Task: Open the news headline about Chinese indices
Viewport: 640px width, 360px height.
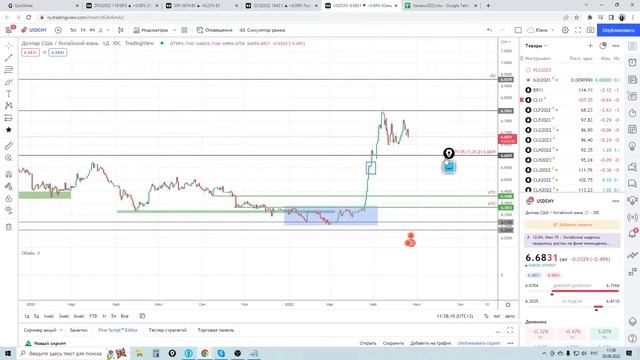Action: point(572,240)
